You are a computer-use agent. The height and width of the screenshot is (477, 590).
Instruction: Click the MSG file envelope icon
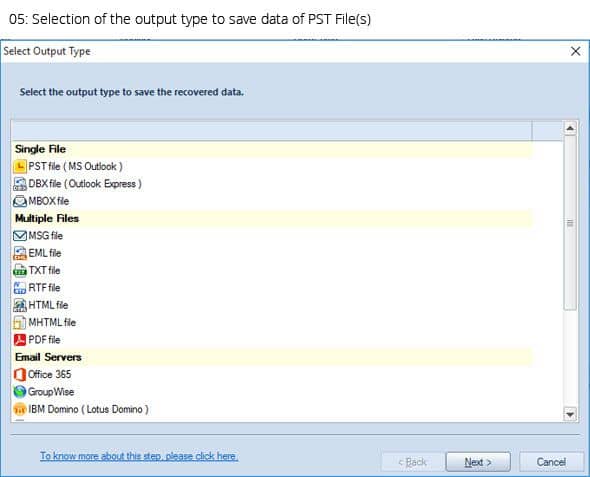20,236
